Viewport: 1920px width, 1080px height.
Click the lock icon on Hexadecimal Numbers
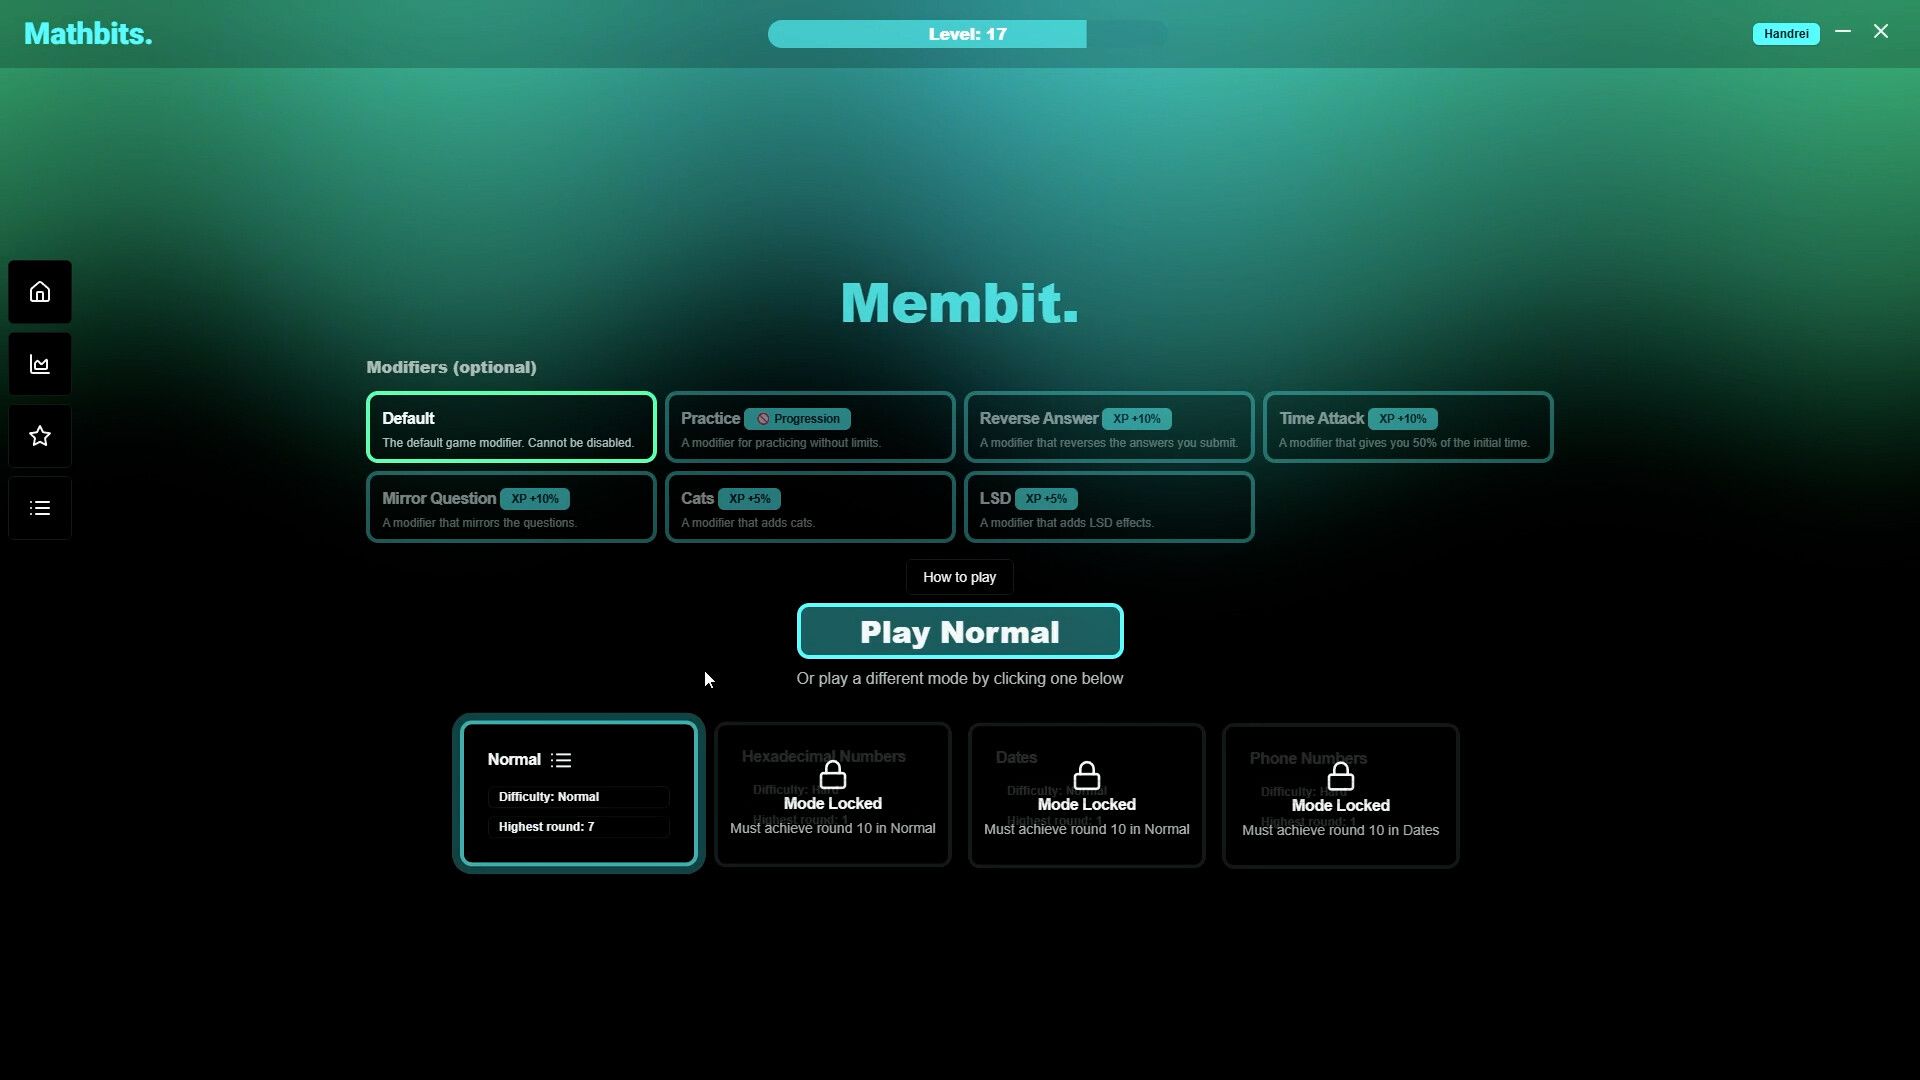tap(833, 777)
